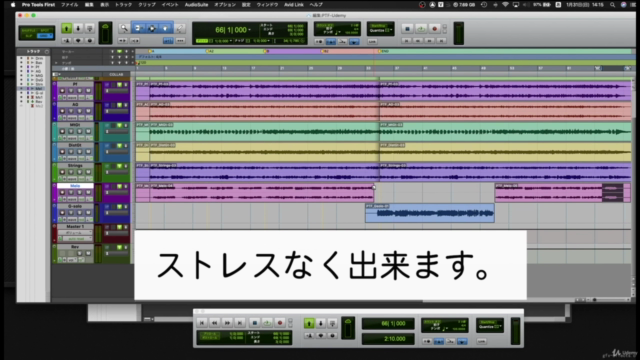Image resolution: width=640 pixels, height=360 pixels.
Task: Enable Shuffle edit mode
Action: 29,31
